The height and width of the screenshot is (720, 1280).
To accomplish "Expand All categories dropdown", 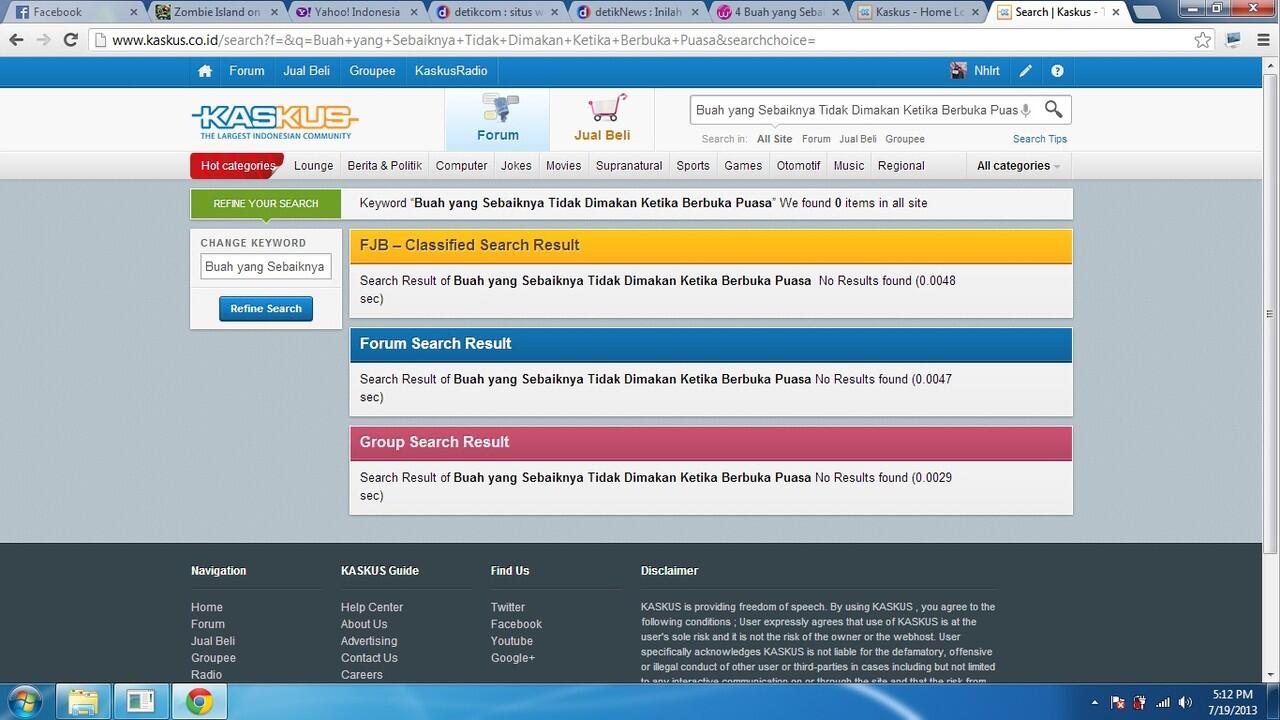I will point(1018,166).
